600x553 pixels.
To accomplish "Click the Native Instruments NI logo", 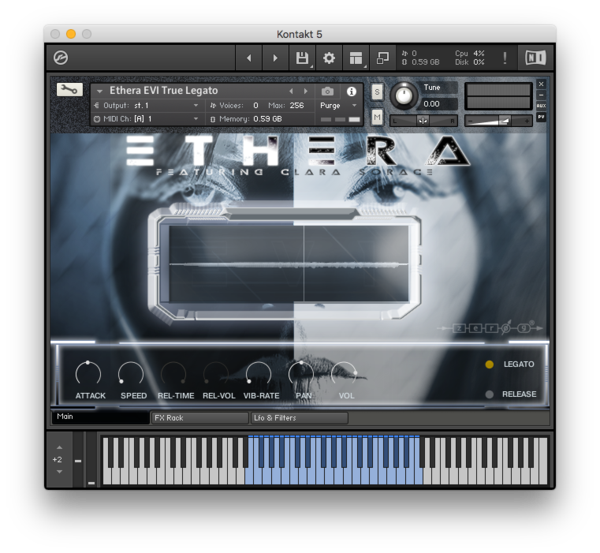I will pyautogui.click(x=535, y=58).
